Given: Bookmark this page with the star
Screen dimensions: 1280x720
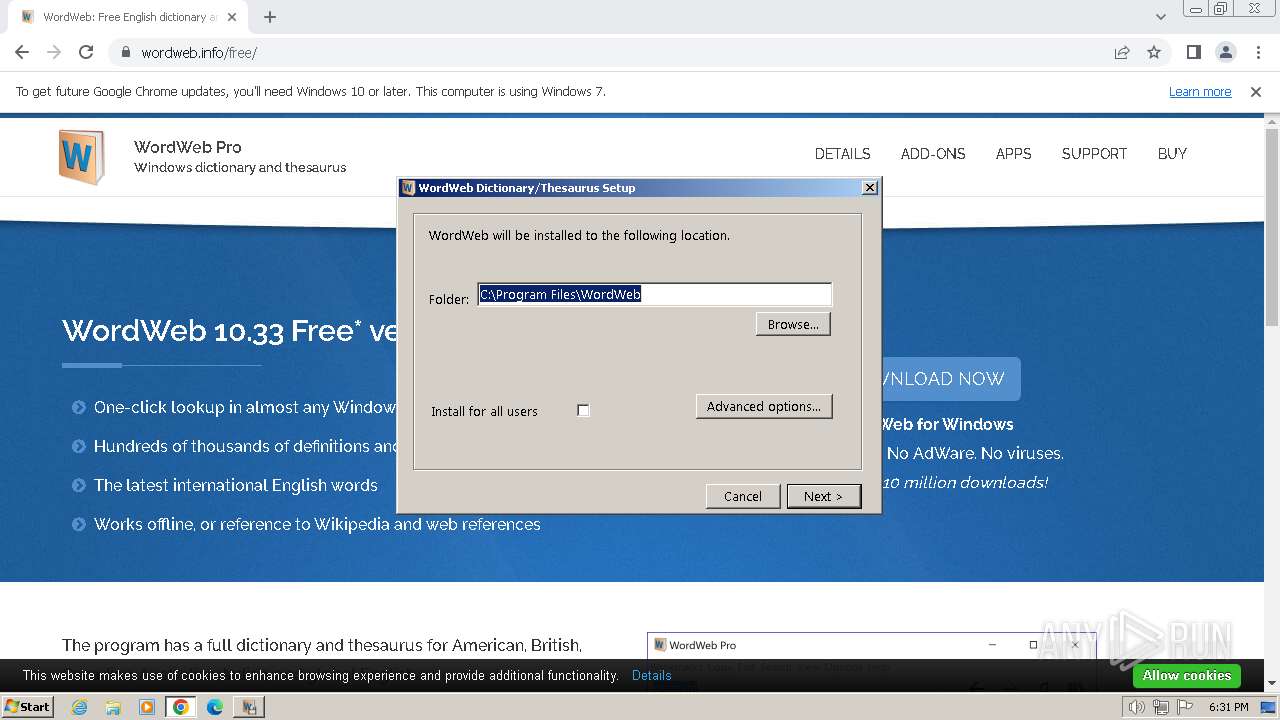Looking at the screenshot, I should coord(1154,52).
